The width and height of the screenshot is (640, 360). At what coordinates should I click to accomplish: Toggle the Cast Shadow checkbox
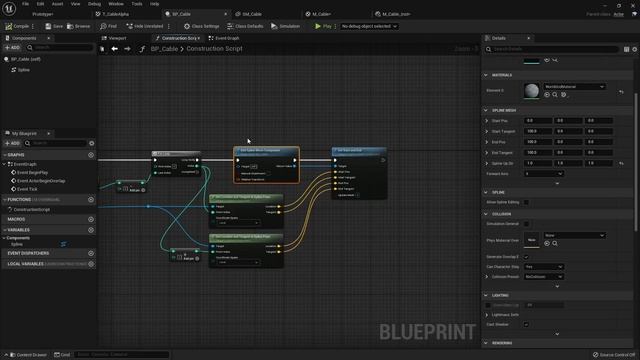(527, 324)
